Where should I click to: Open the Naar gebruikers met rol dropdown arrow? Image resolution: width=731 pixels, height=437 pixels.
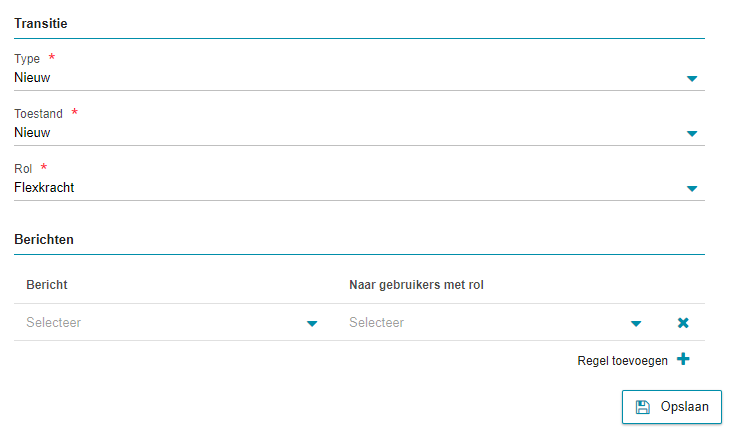[636, 324]
